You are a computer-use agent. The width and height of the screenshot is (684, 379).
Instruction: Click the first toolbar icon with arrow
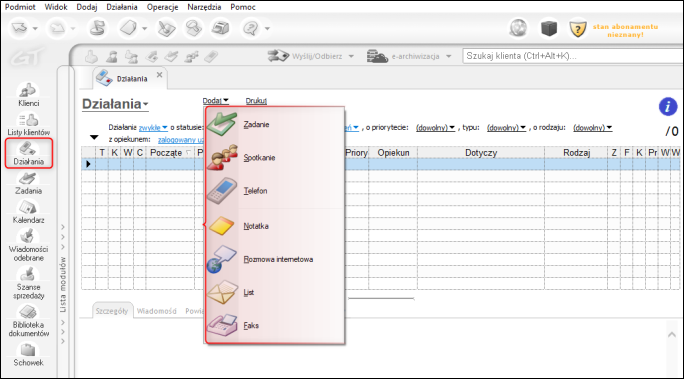20,28
